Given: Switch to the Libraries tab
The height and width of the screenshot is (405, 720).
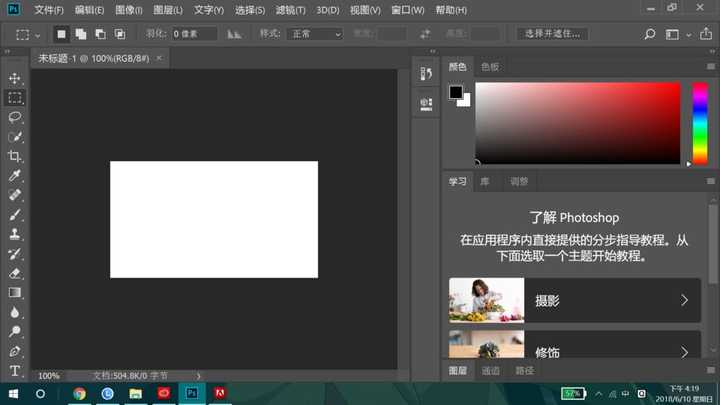Looking at the screenshot, I should pos(484,181).
